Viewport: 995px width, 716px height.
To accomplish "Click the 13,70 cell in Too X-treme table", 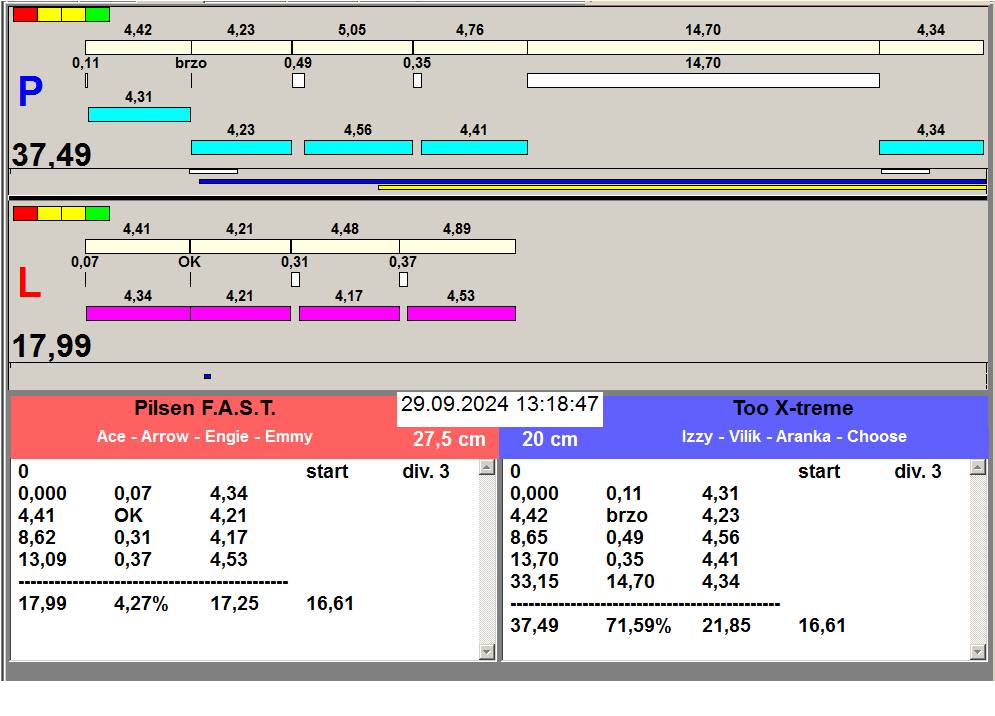I will tap(534, 560).
